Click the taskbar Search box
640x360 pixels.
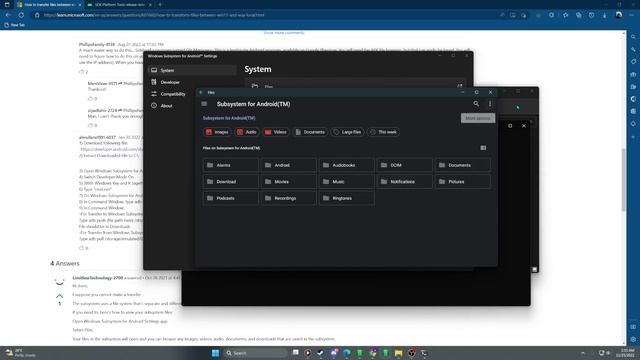pos(255,353)
